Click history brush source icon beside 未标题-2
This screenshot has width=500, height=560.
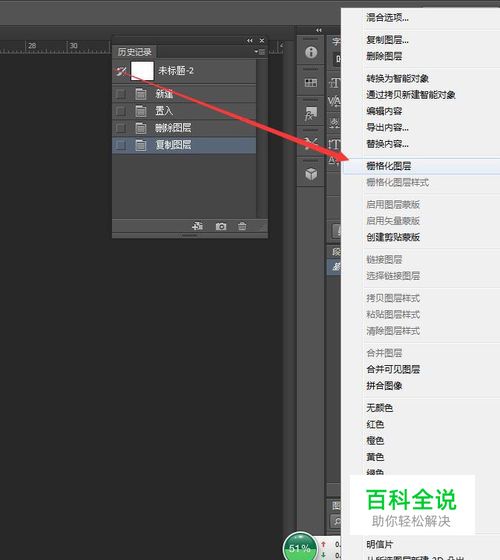click(x=121, y=71)
